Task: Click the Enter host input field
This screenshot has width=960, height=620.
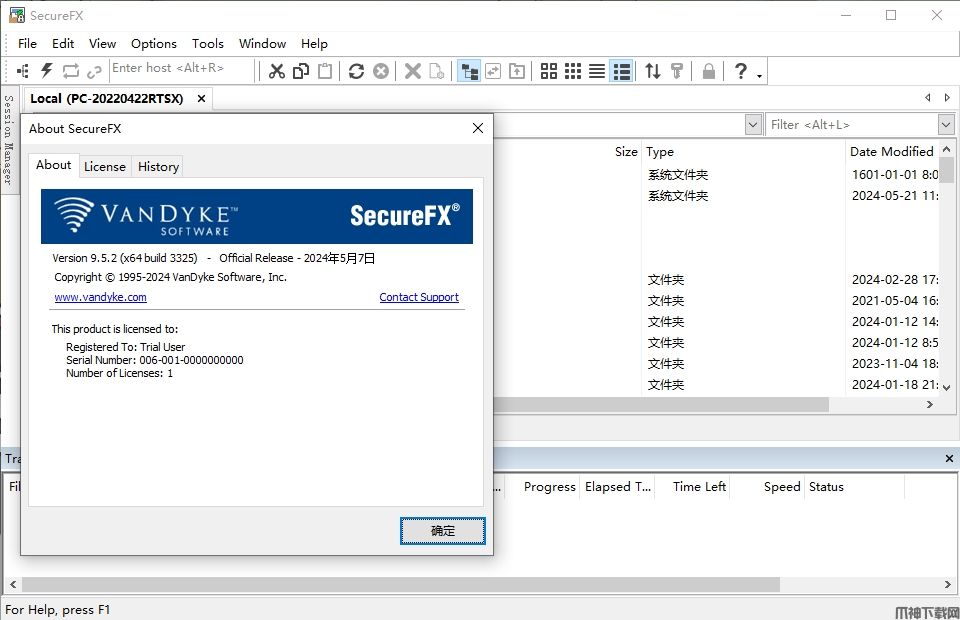Action: 181,69
